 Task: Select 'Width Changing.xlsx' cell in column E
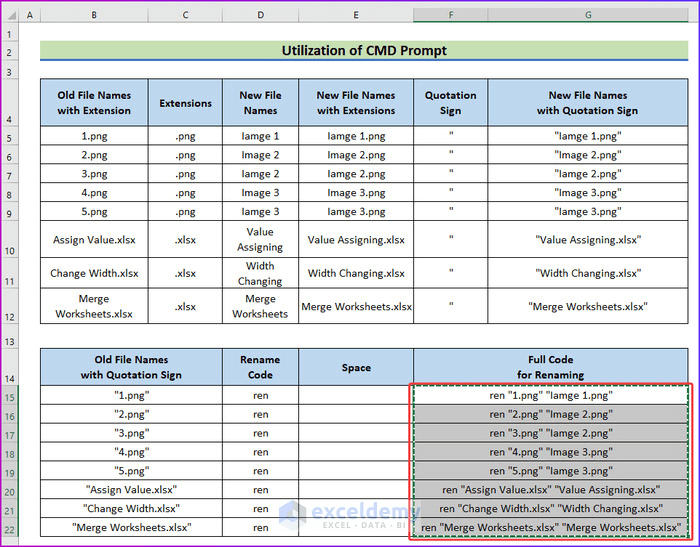click(356, 273)
